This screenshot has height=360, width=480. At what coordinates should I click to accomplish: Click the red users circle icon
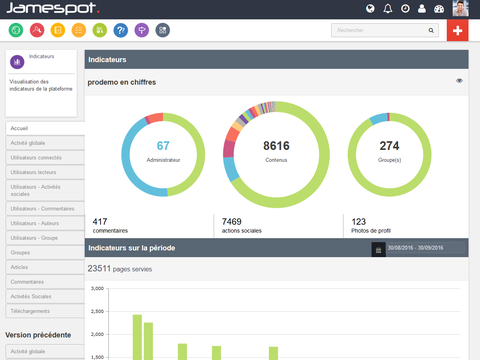(x=37, y=30)
